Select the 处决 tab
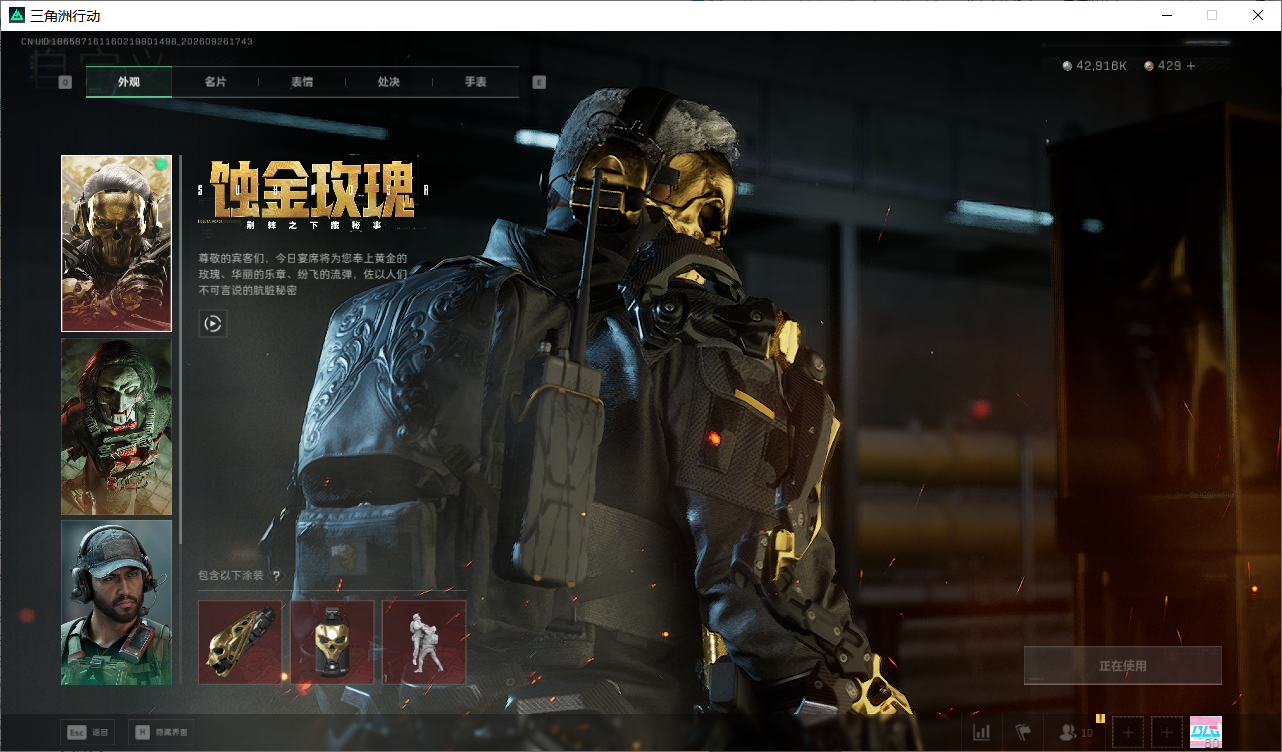 coord(389,82)
